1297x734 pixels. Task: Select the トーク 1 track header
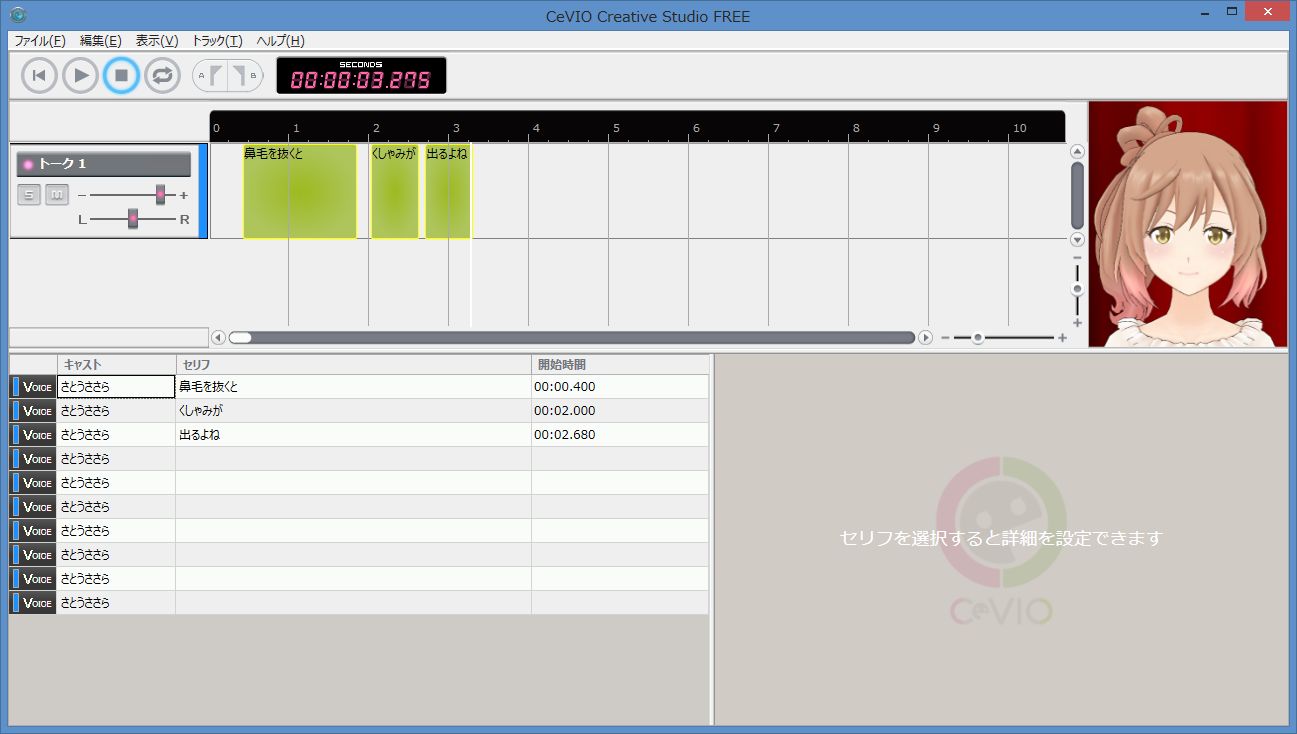(x=104, y=164)
